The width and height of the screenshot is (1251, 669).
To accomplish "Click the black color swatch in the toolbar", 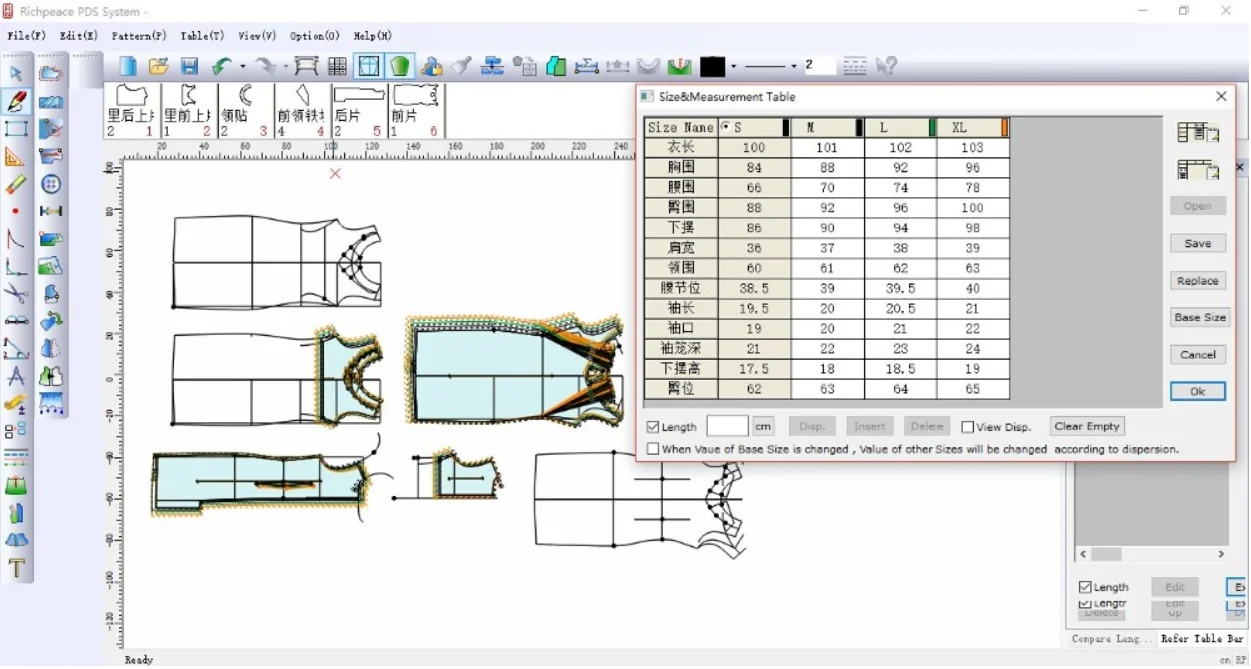I will coord(714,64).
